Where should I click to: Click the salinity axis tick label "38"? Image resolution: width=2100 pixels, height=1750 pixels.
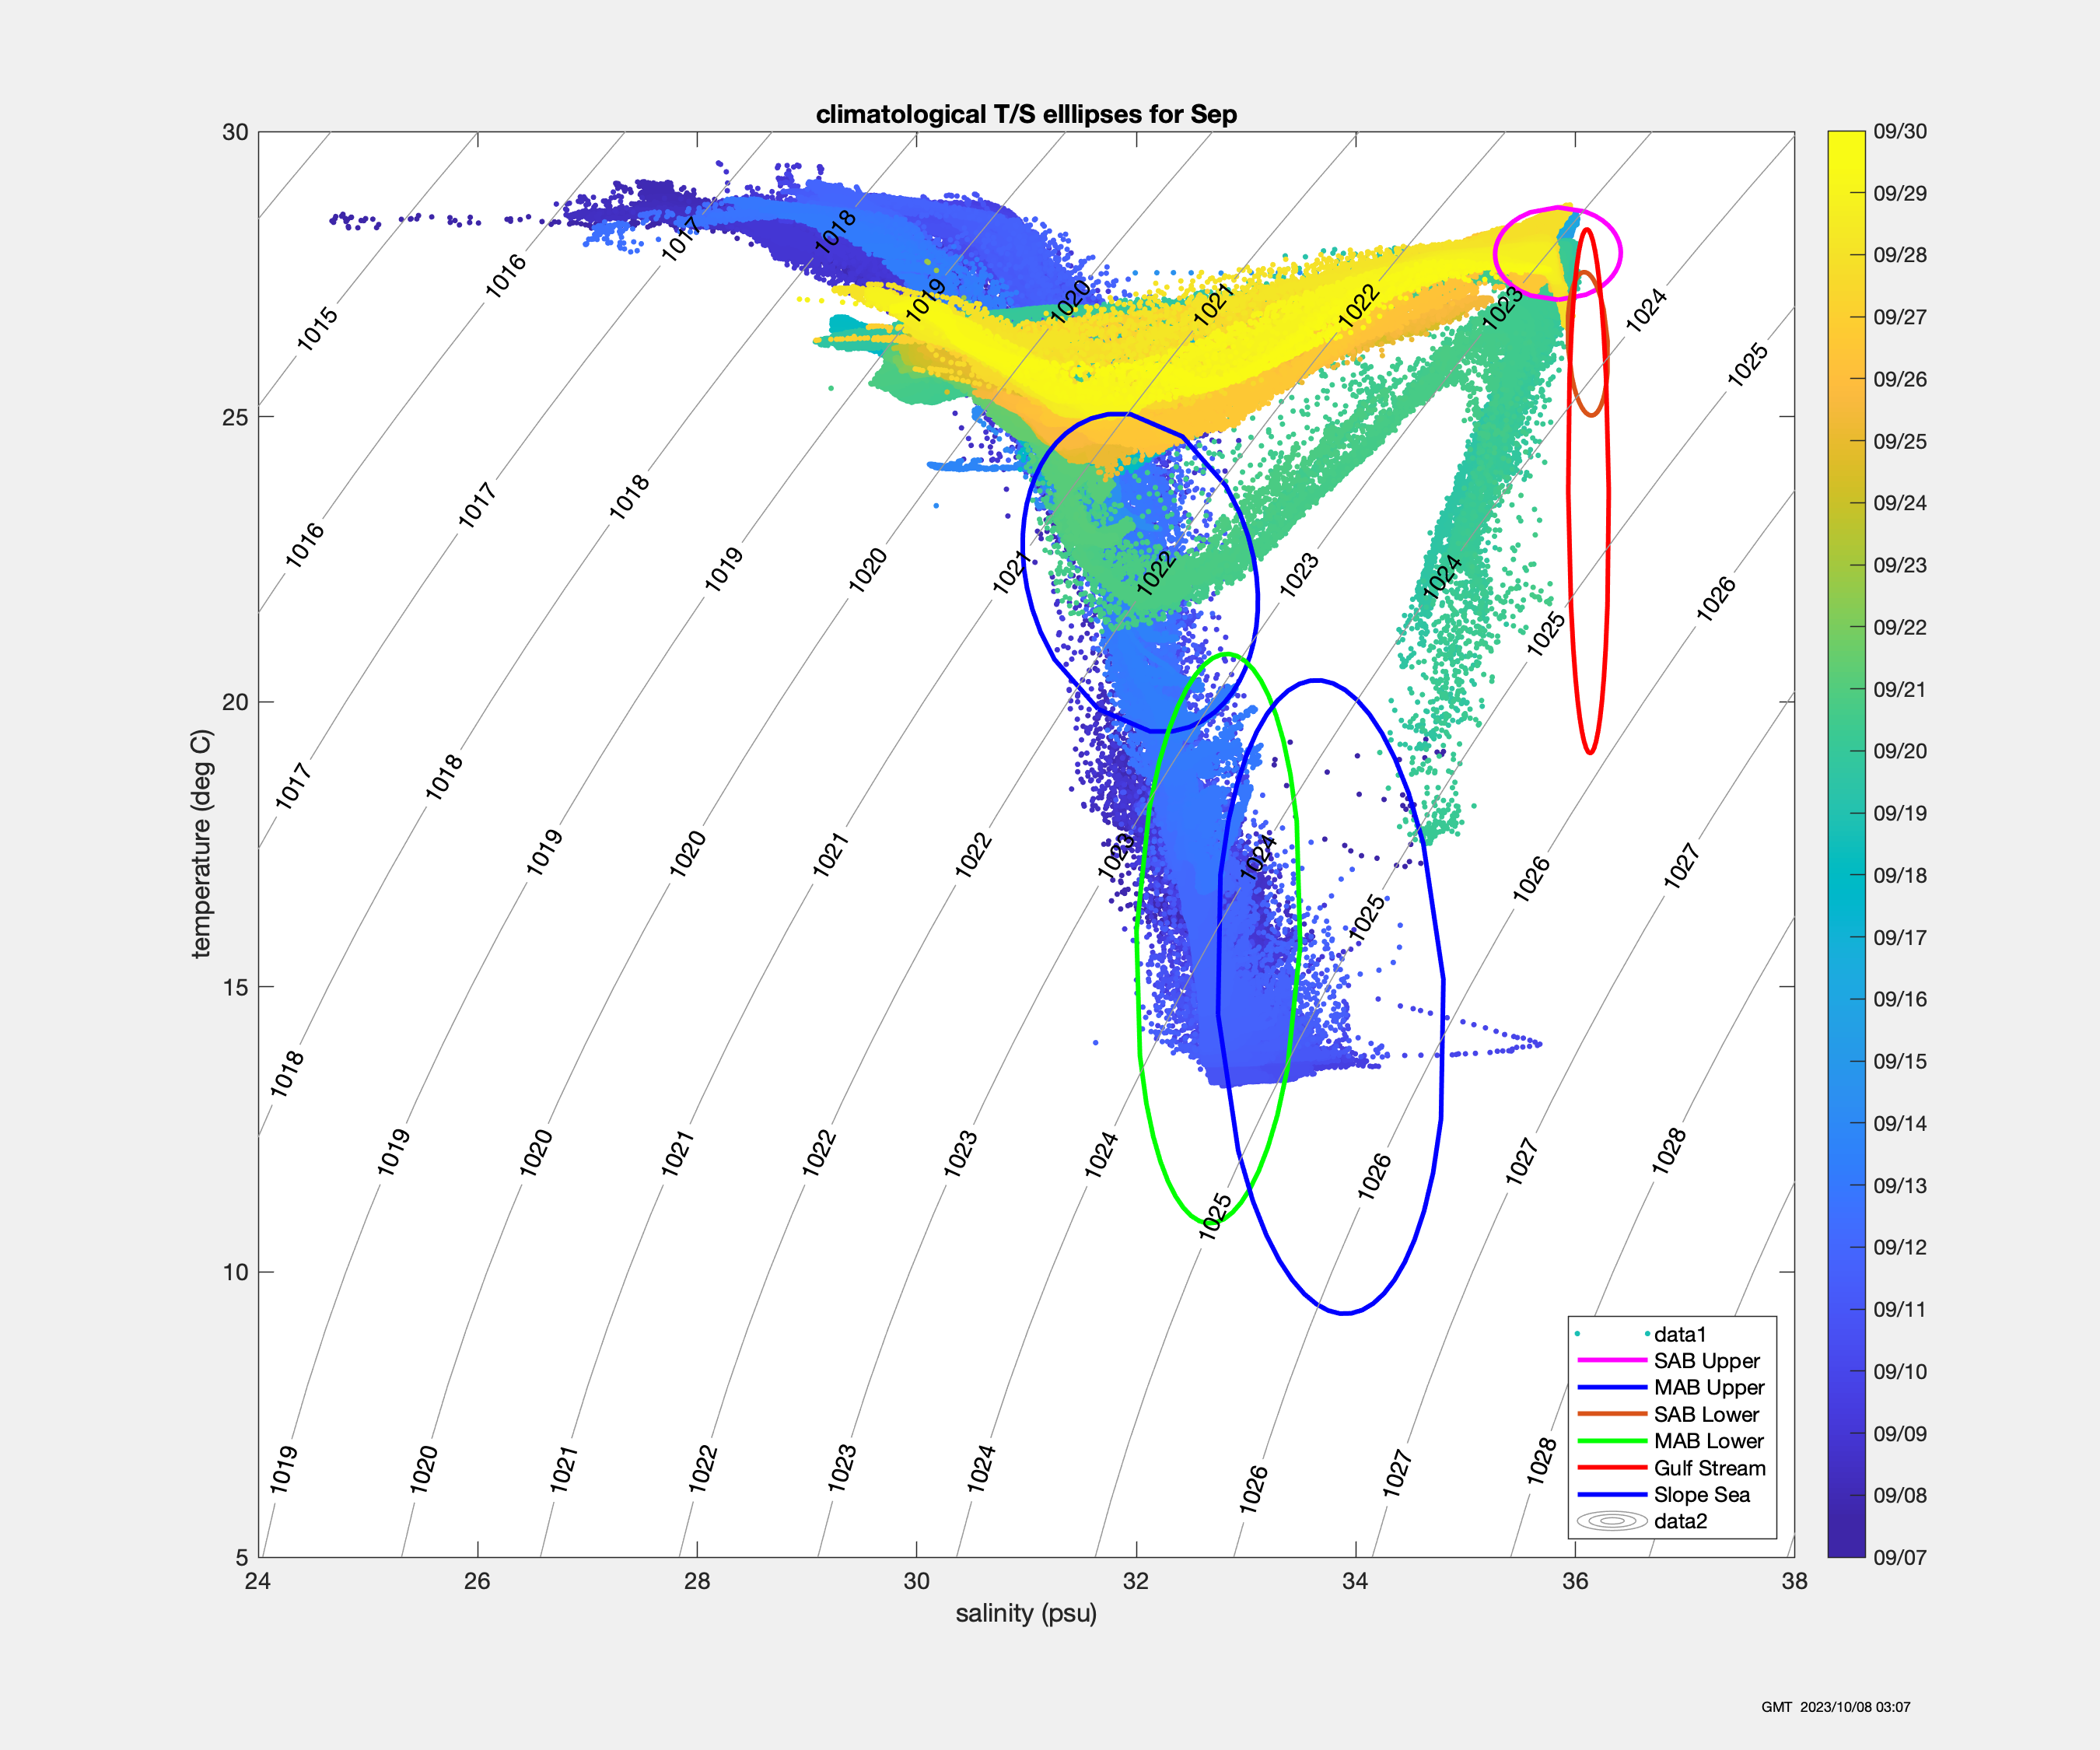pos(1794,1581)
